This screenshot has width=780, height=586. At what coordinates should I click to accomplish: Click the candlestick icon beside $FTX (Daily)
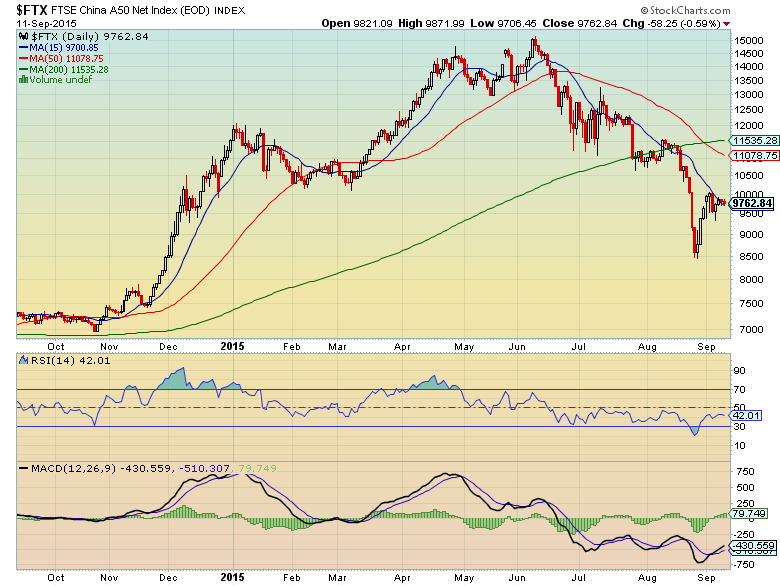(22, 35)
